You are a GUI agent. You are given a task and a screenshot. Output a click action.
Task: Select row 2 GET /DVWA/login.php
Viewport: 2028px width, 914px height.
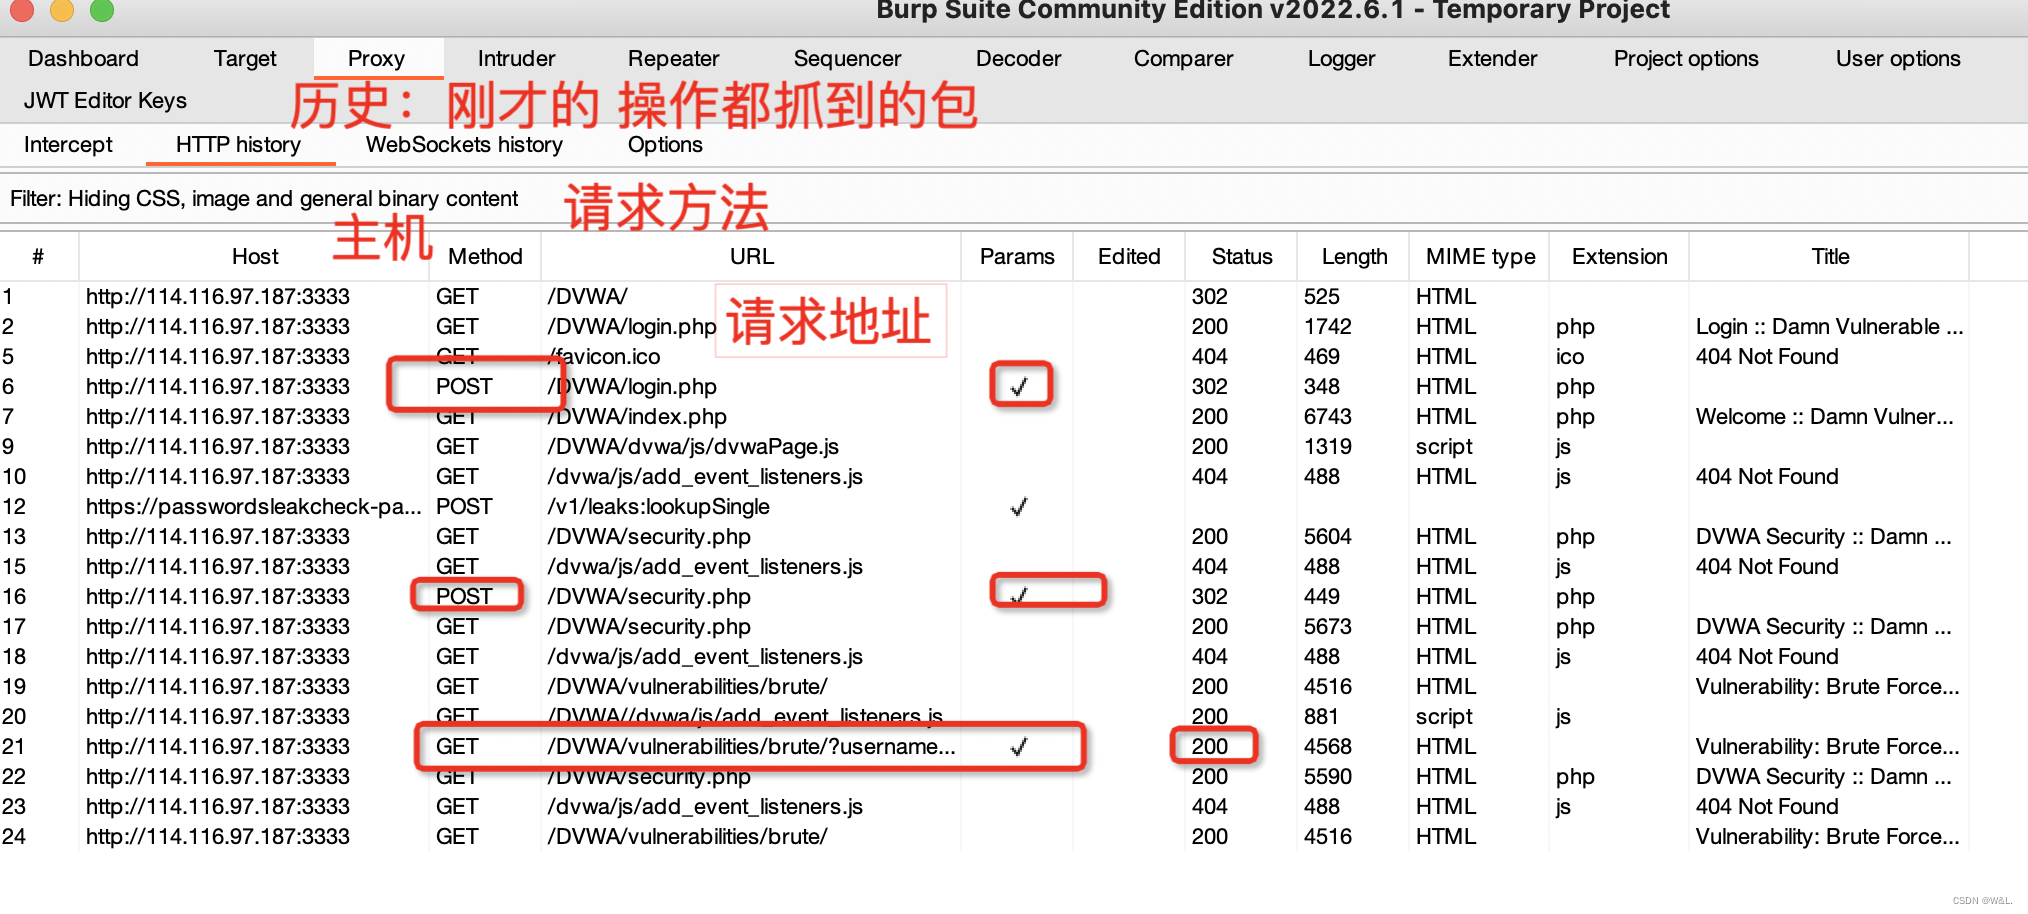984,327
